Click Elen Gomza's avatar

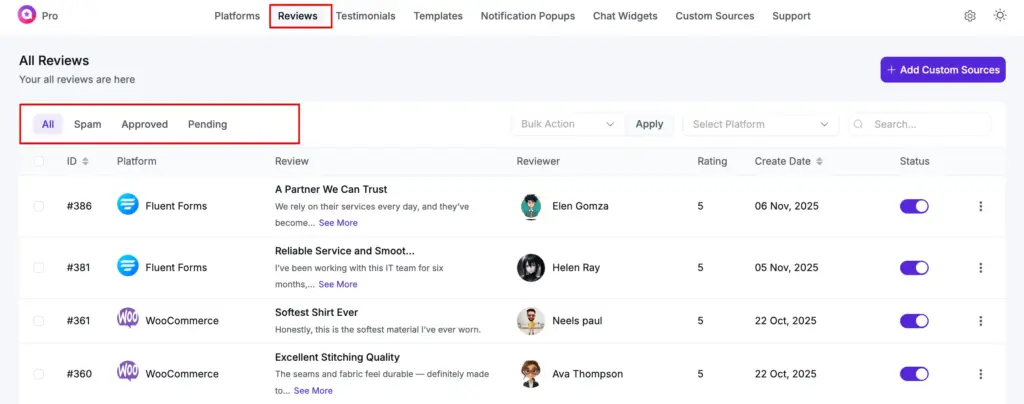point(531,206)
